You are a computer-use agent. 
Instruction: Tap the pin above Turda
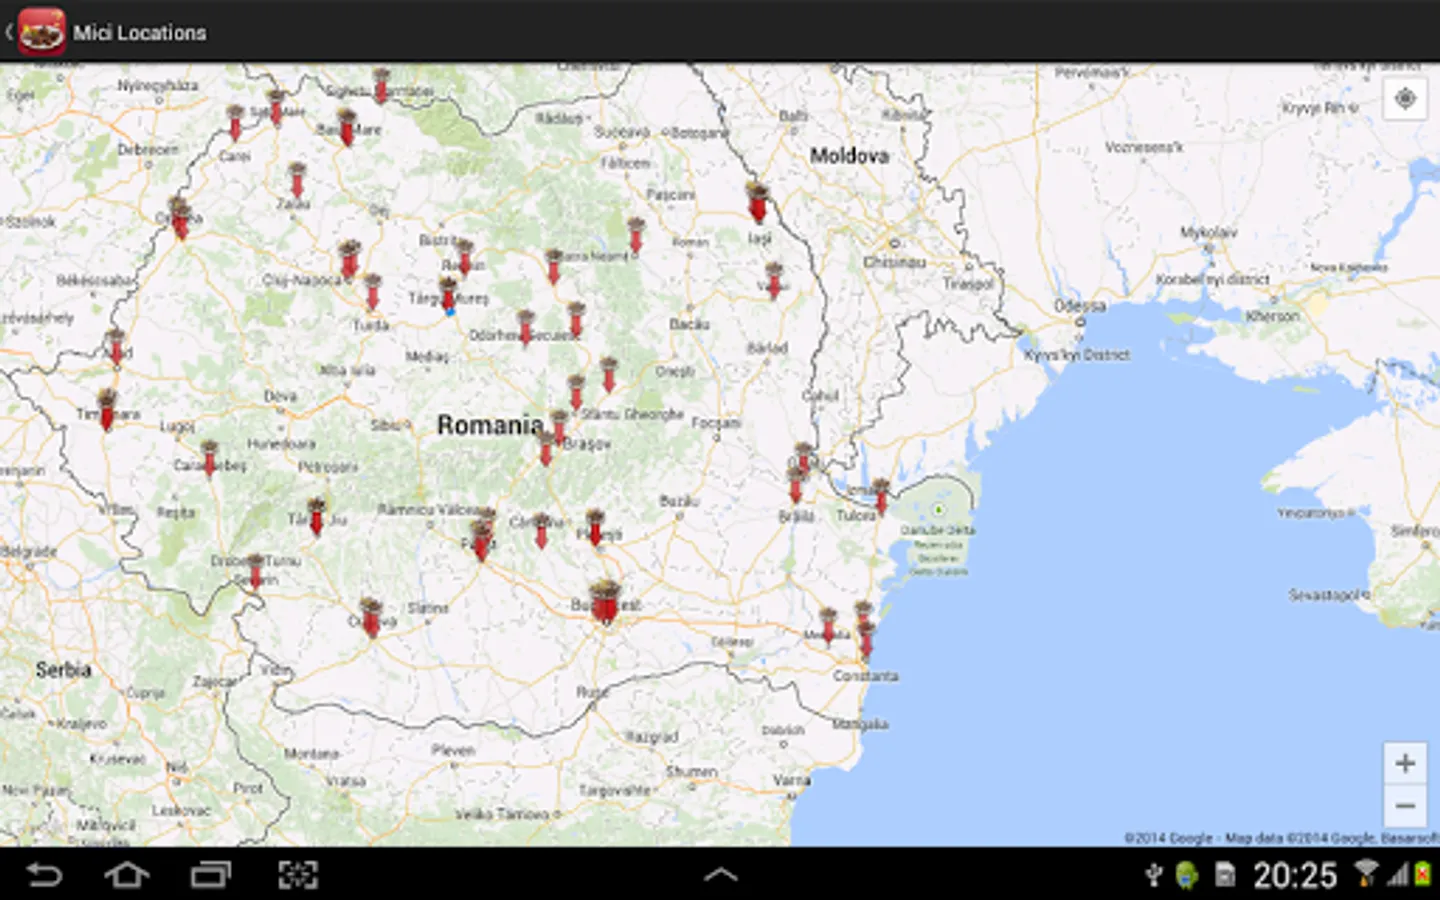tap(372, 293)
